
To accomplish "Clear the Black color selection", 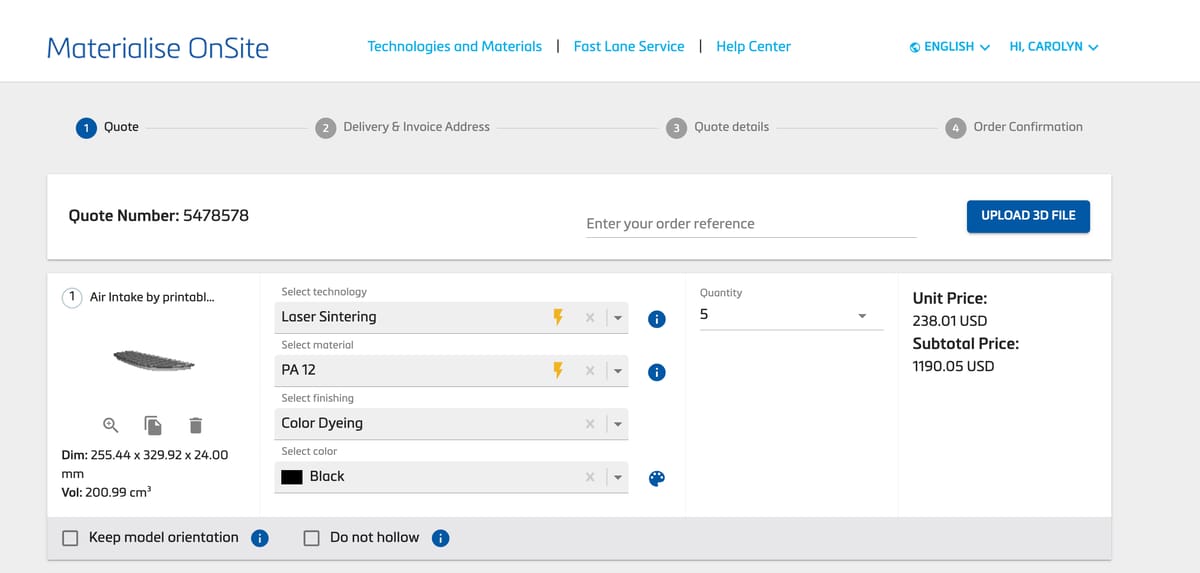I will click(x=590, y=477).
